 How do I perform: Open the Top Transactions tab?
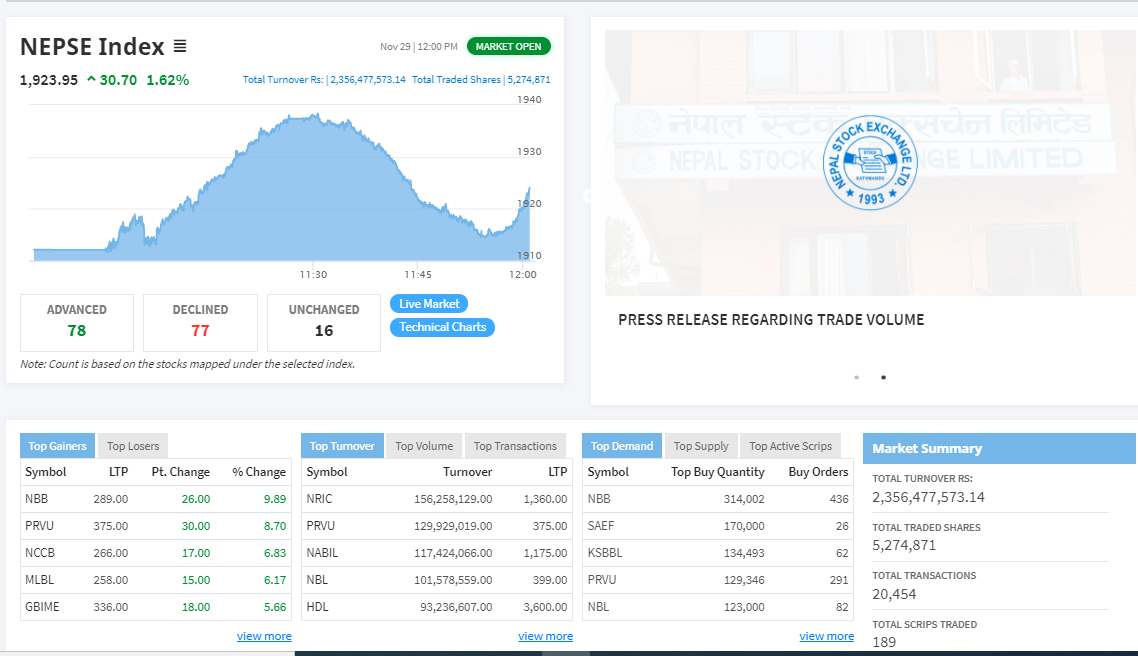(x=515, y=446)
